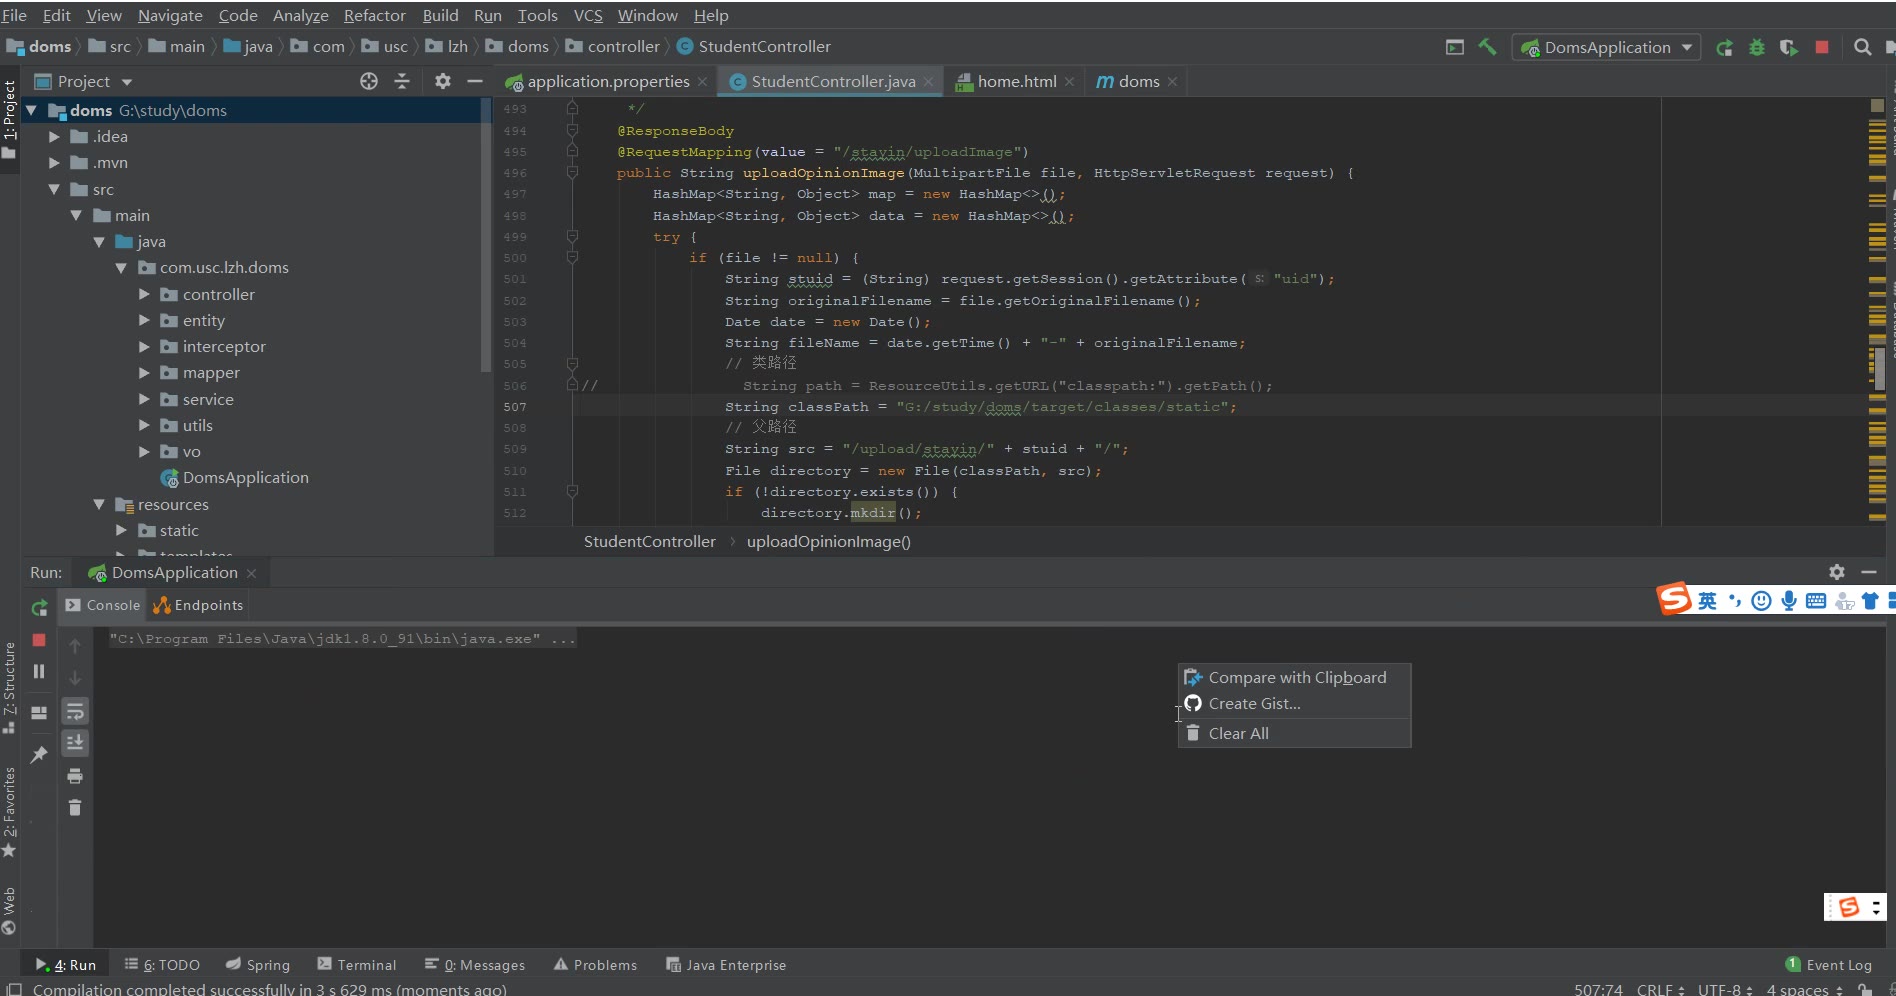Rerun DomsApplication in Run panel
Screen dimensions: 1896x996
click(39, 607)
